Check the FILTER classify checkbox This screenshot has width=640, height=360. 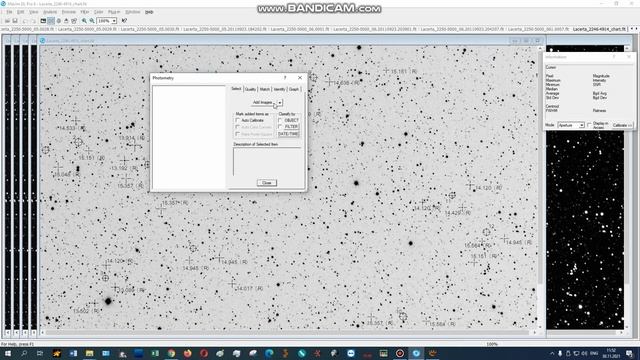pyautogui.click(x=280, y=127)
